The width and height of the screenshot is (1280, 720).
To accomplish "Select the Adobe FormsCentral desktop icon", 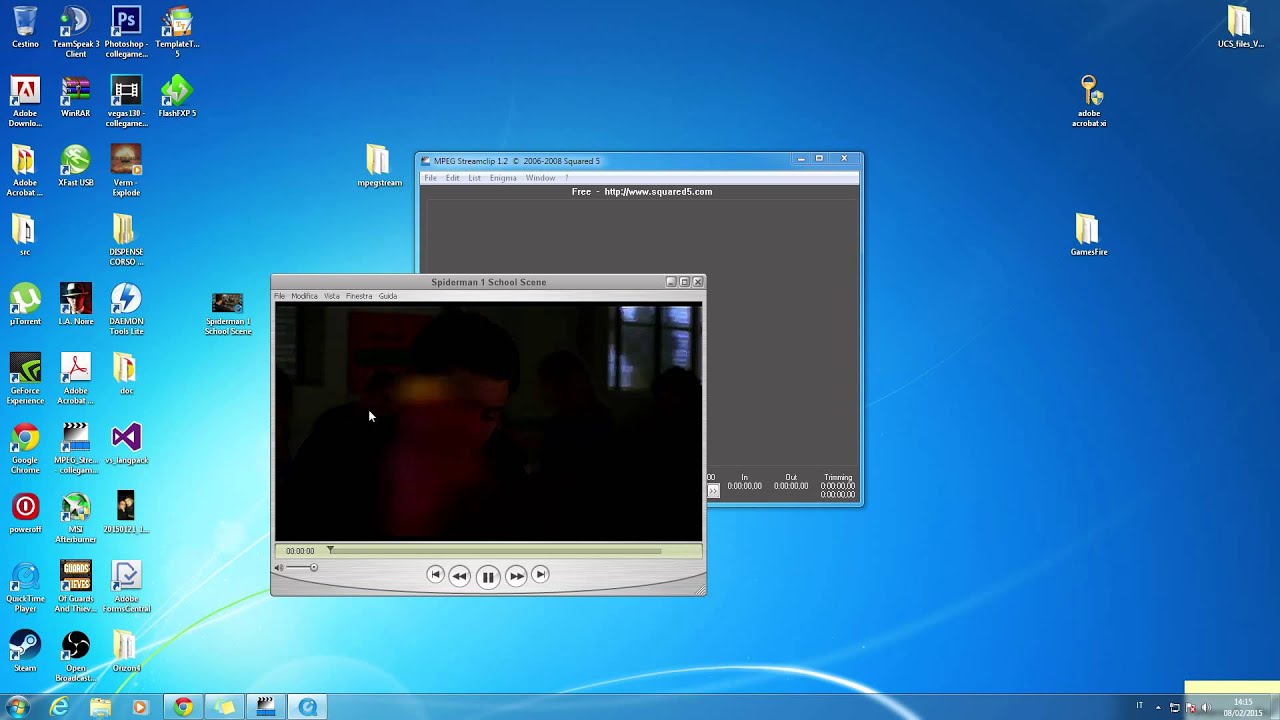I will (126, 587).
